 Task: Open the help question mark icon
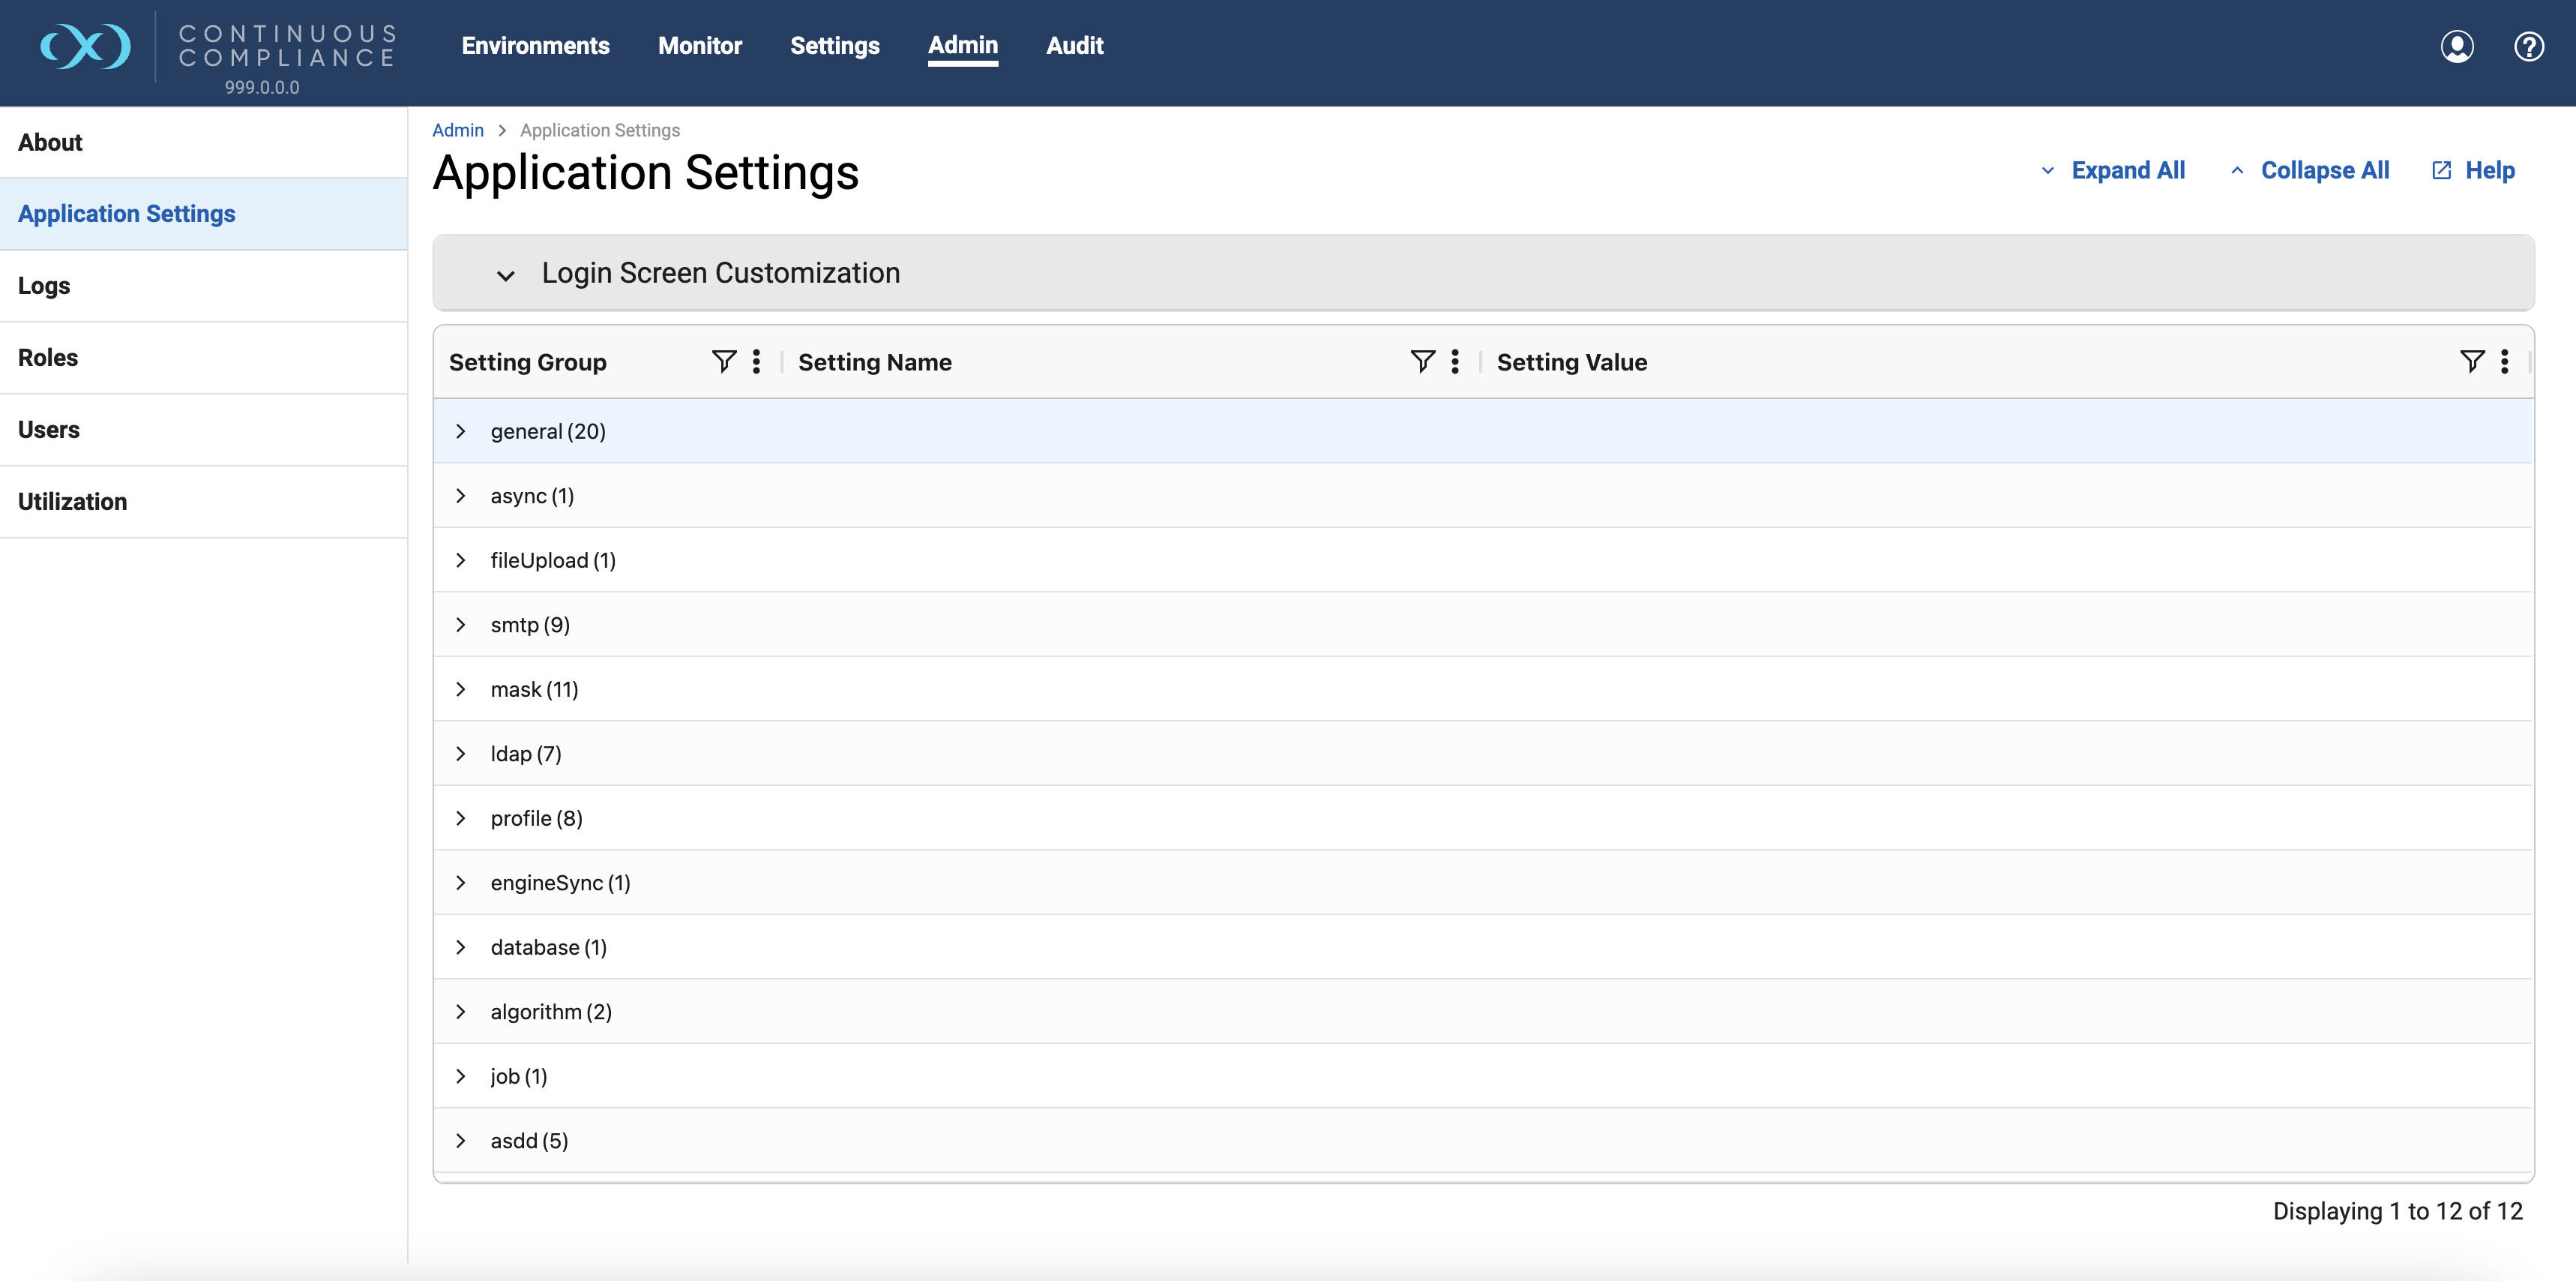(2528, 46)
